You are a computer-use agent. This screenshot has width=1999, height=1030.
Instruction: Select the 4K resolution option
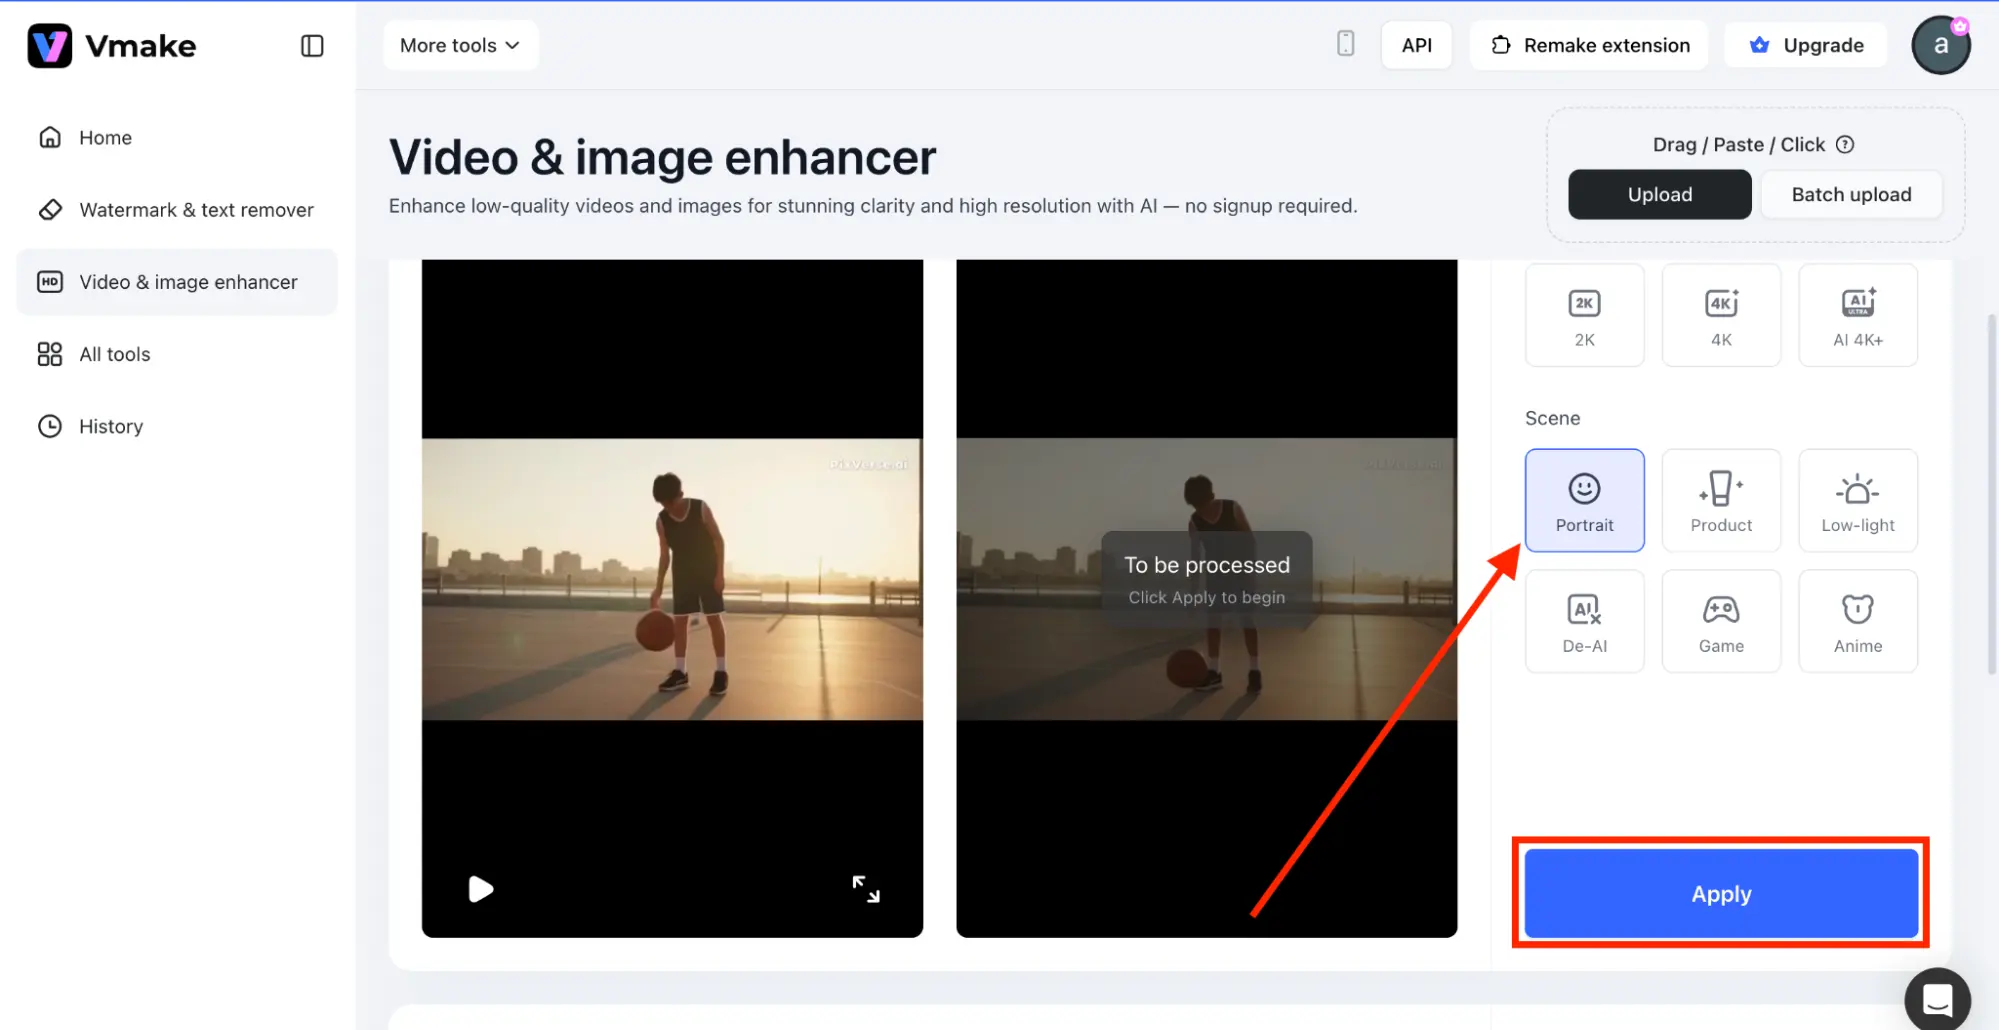pos(1721,316)
